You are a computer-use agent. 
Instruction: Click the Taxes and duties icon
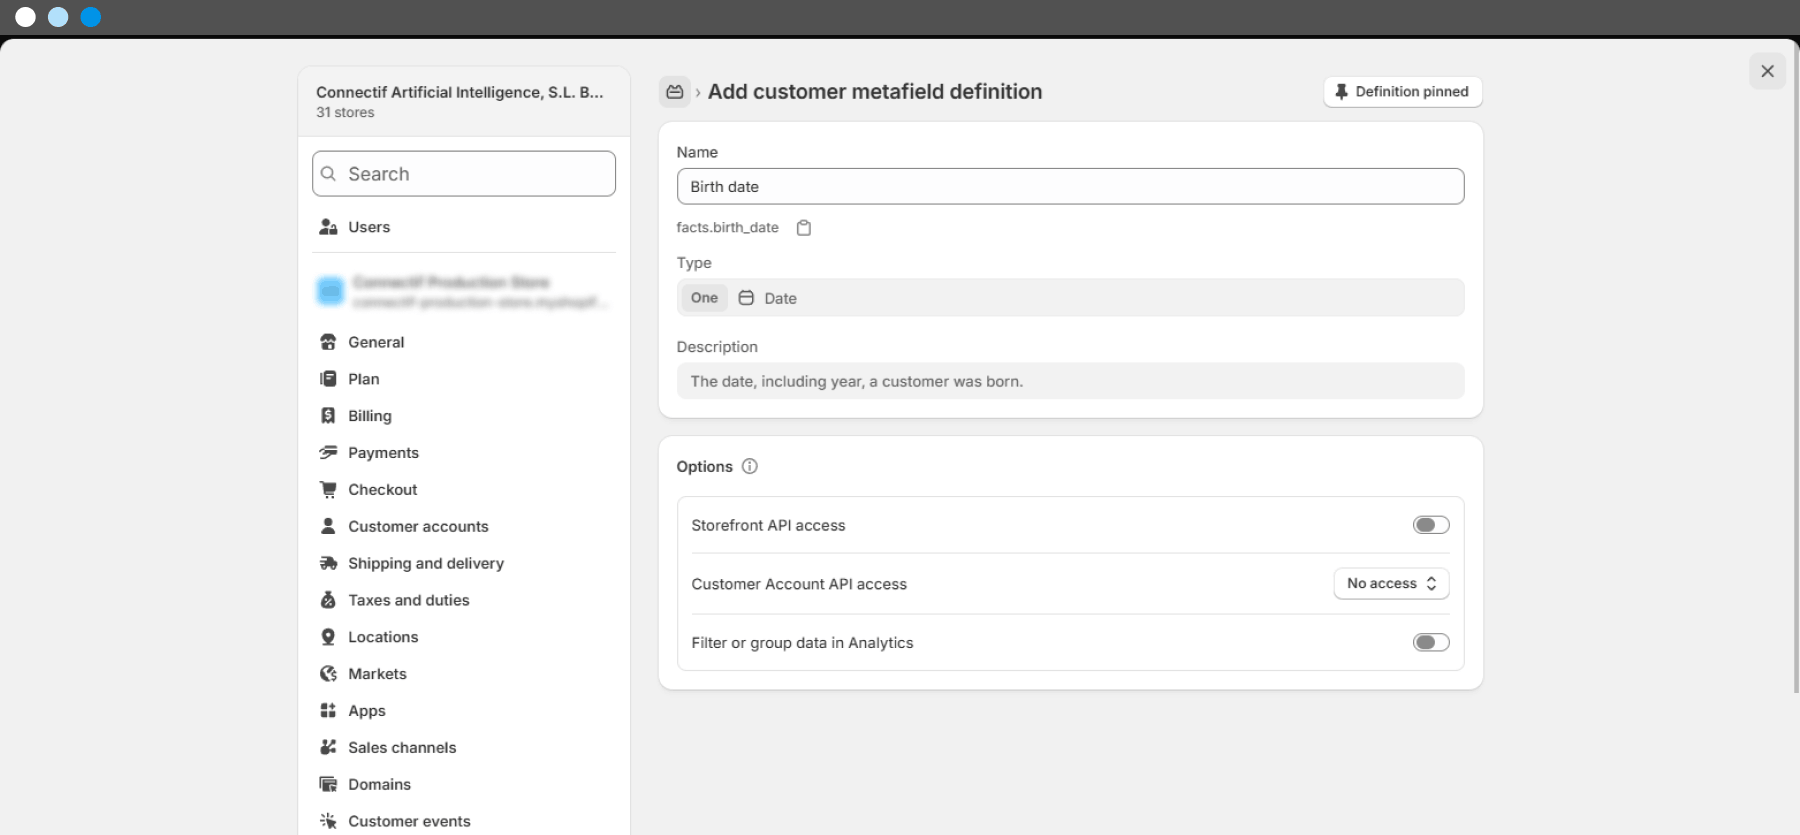(x=328, y=600)
